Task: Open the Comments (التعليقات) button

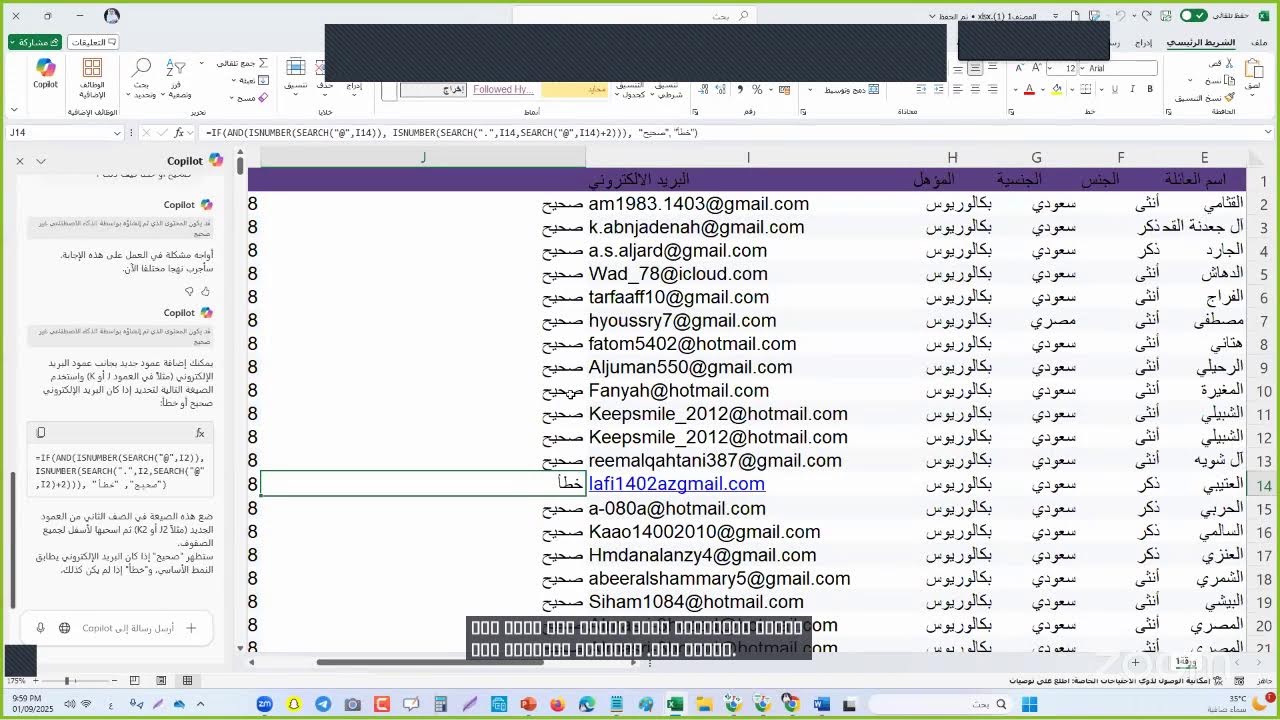Action: coord(93,42)
